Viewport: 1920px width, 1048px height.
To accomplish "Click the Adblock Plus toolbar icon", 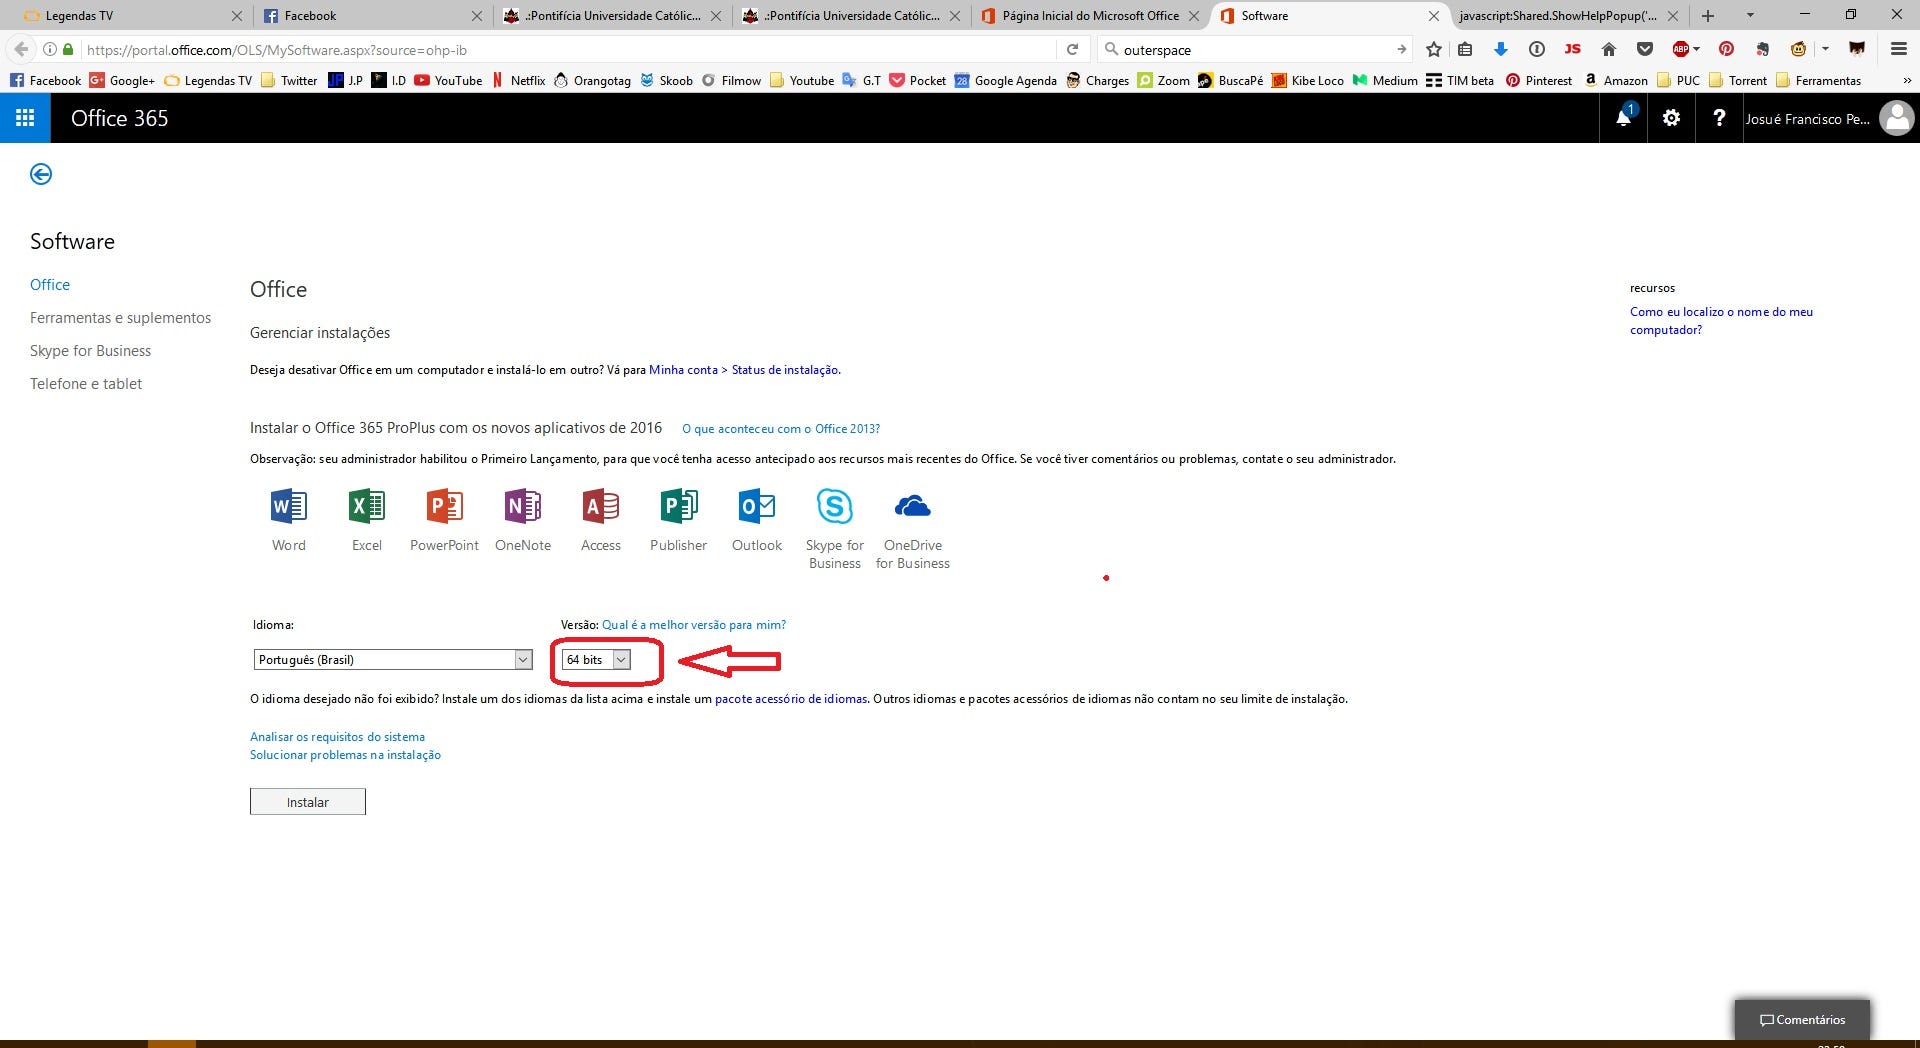I will (x=1681, y=49).
